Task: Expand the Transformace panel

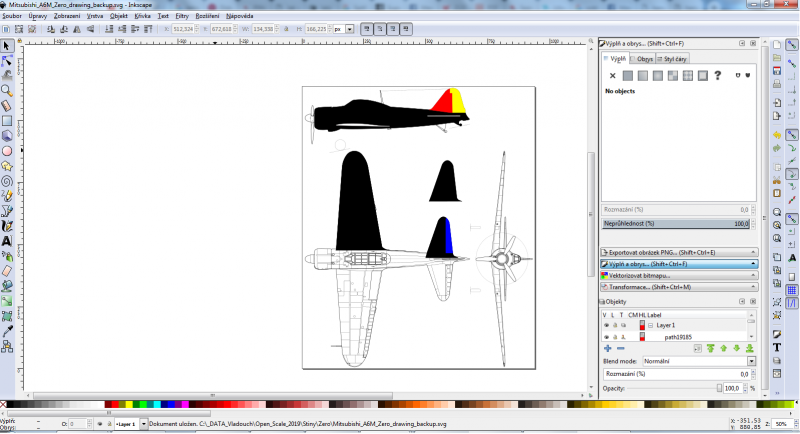Action: point(679,287)
